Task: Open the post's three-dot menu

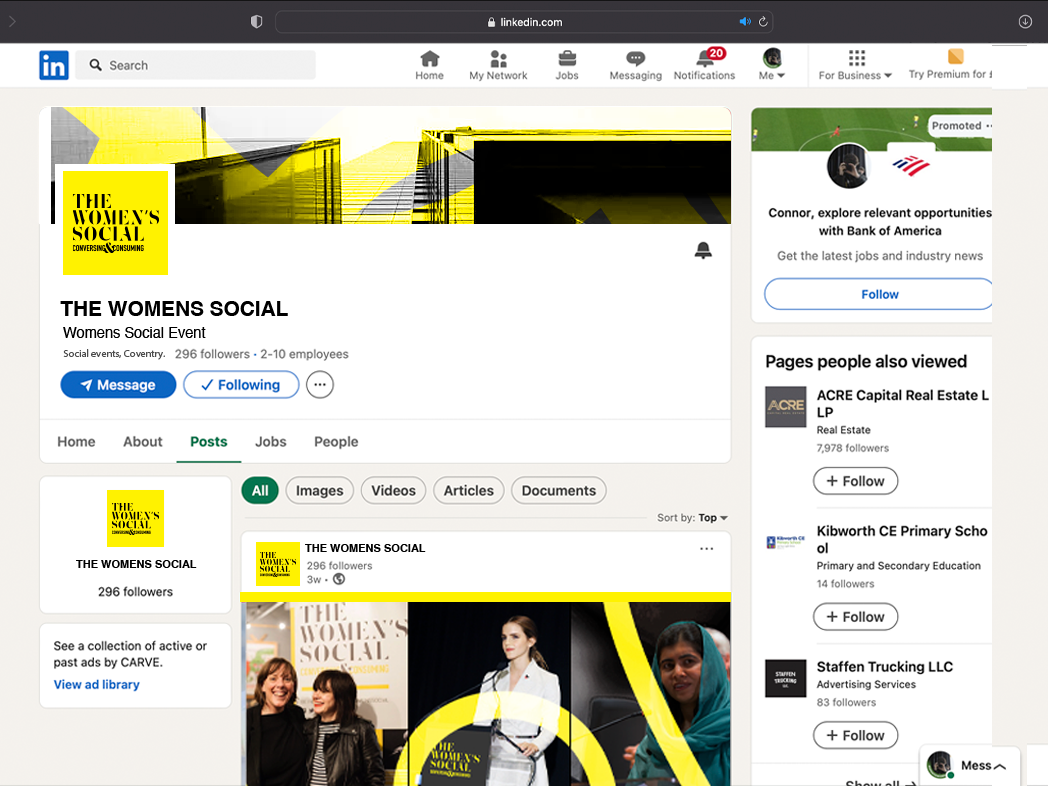Action: coord(706,549)
